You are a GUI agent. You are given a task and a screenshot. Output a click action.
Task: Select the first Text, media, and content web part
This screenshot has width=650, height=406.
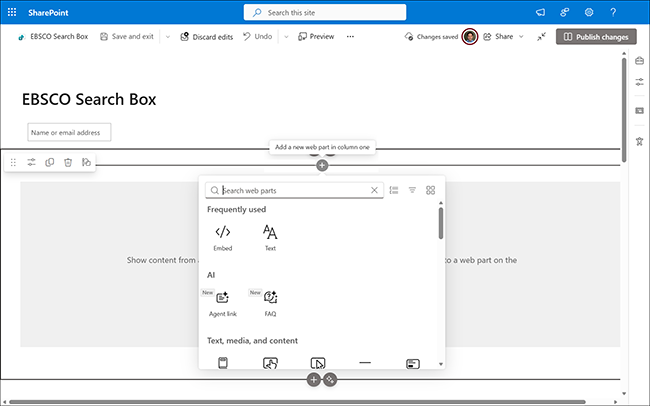(x=223, y=363)
